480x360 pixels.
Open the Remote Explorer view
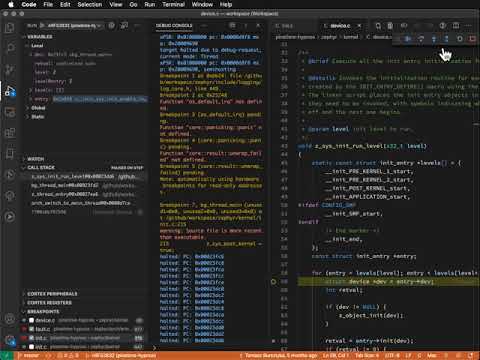tap(10, 112)
